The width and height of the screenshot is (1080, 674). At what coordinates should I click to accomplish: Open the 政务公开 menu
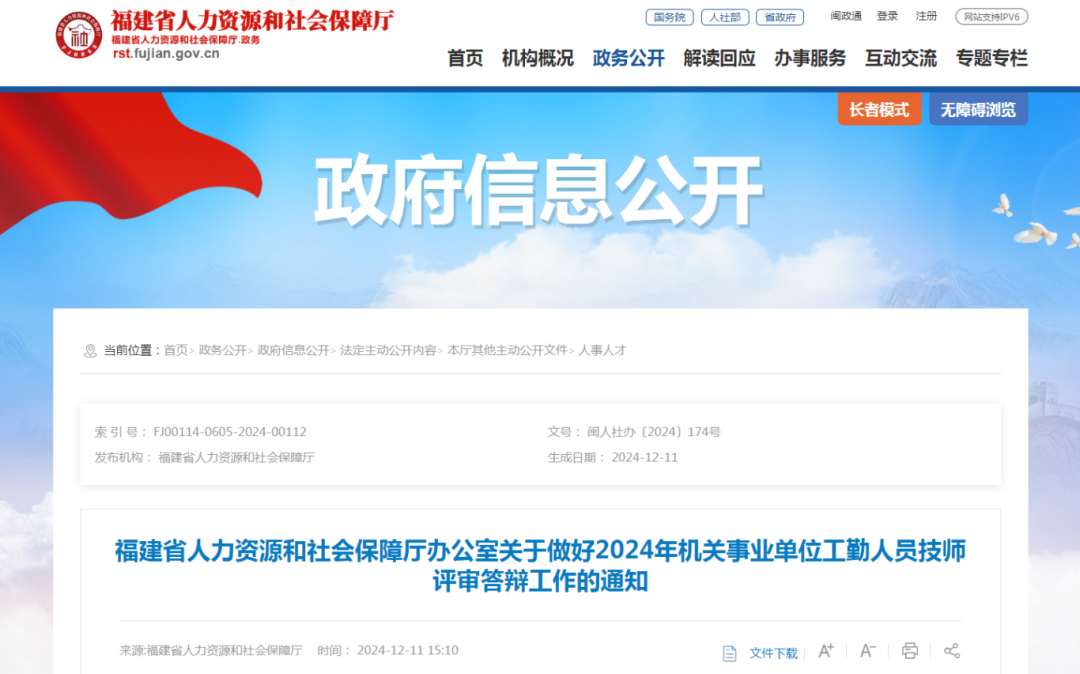click(628, 59)
